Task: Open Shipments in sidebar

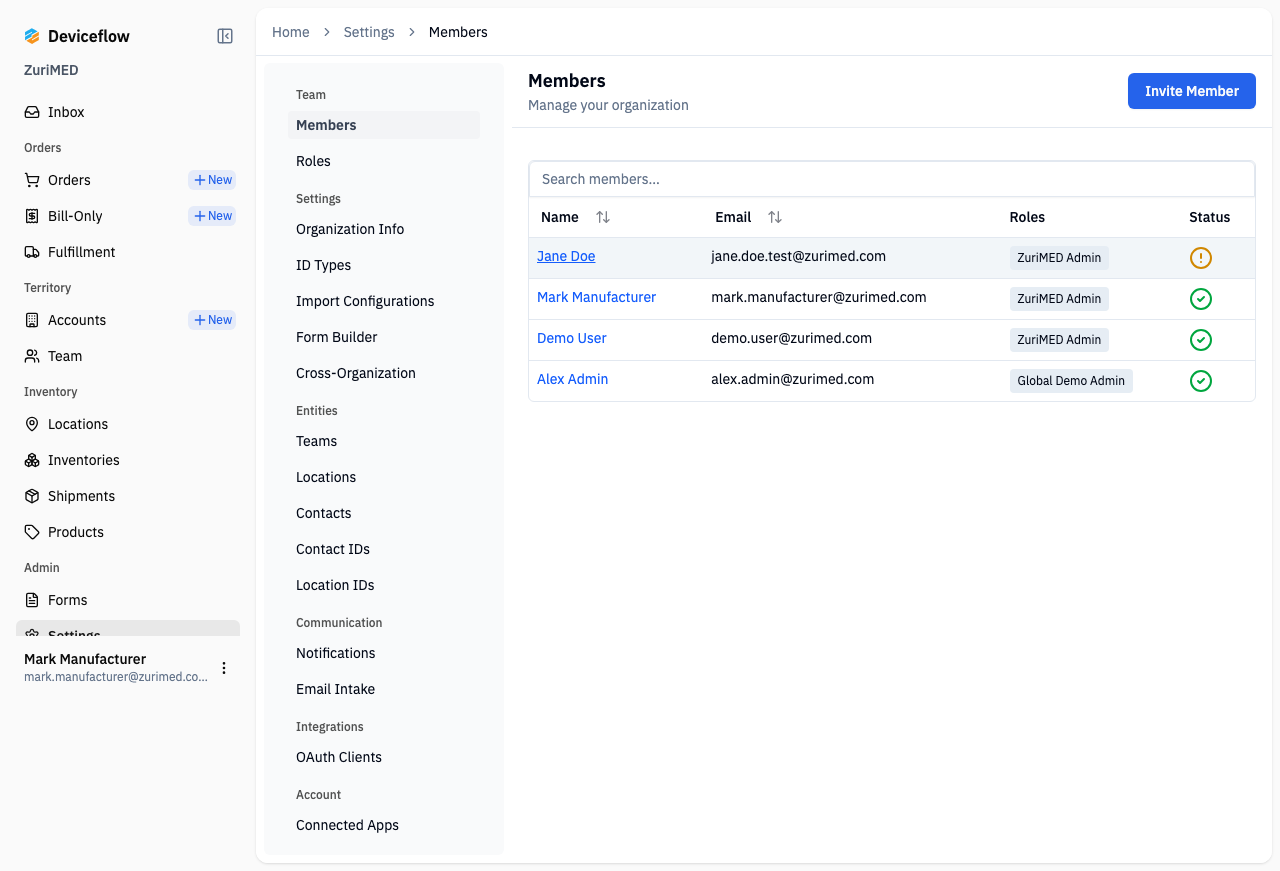Action: point(128,496)
